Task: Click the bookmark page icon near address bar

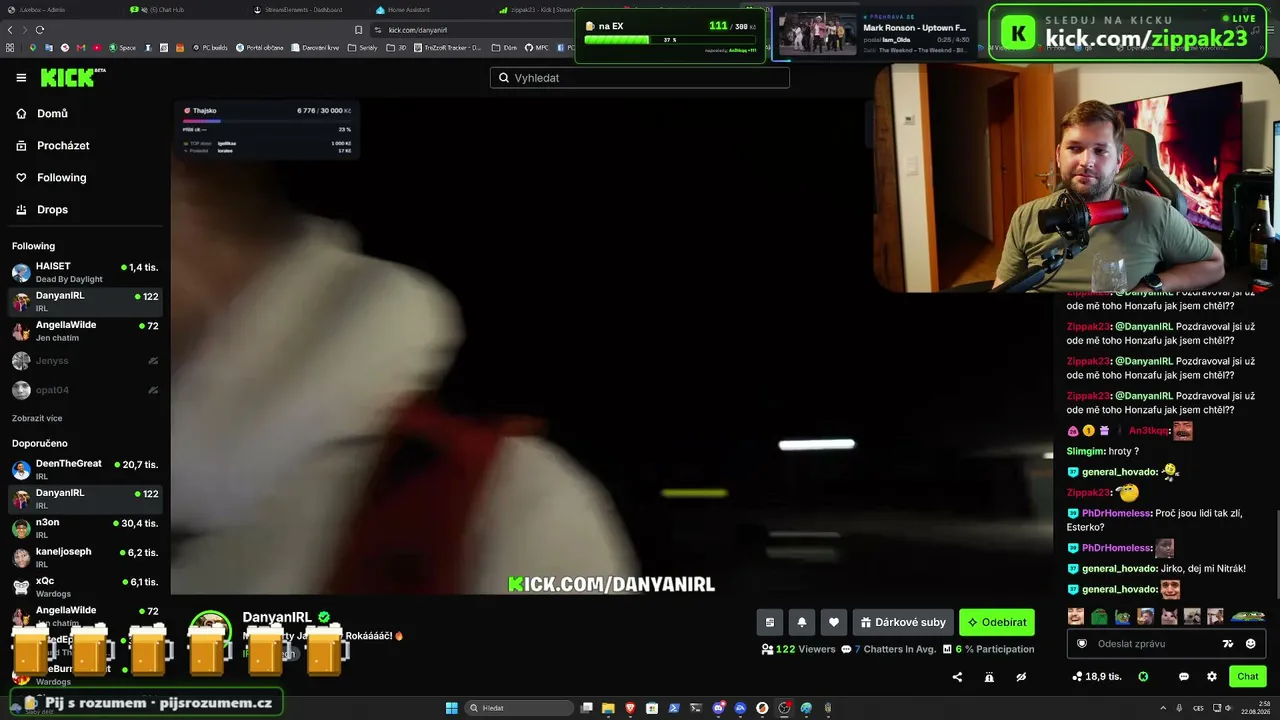Action: pyautogui.click(x=358, y=30)
